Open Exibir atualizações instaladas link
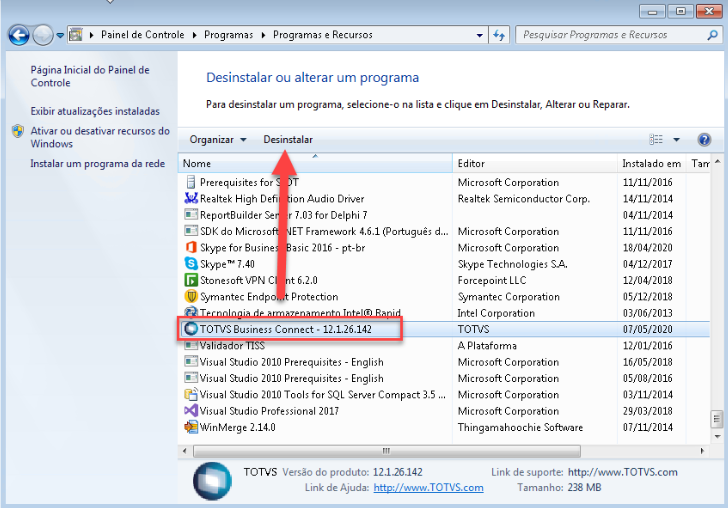Screen dimensions: 728x508 click(x=95, y=111)
